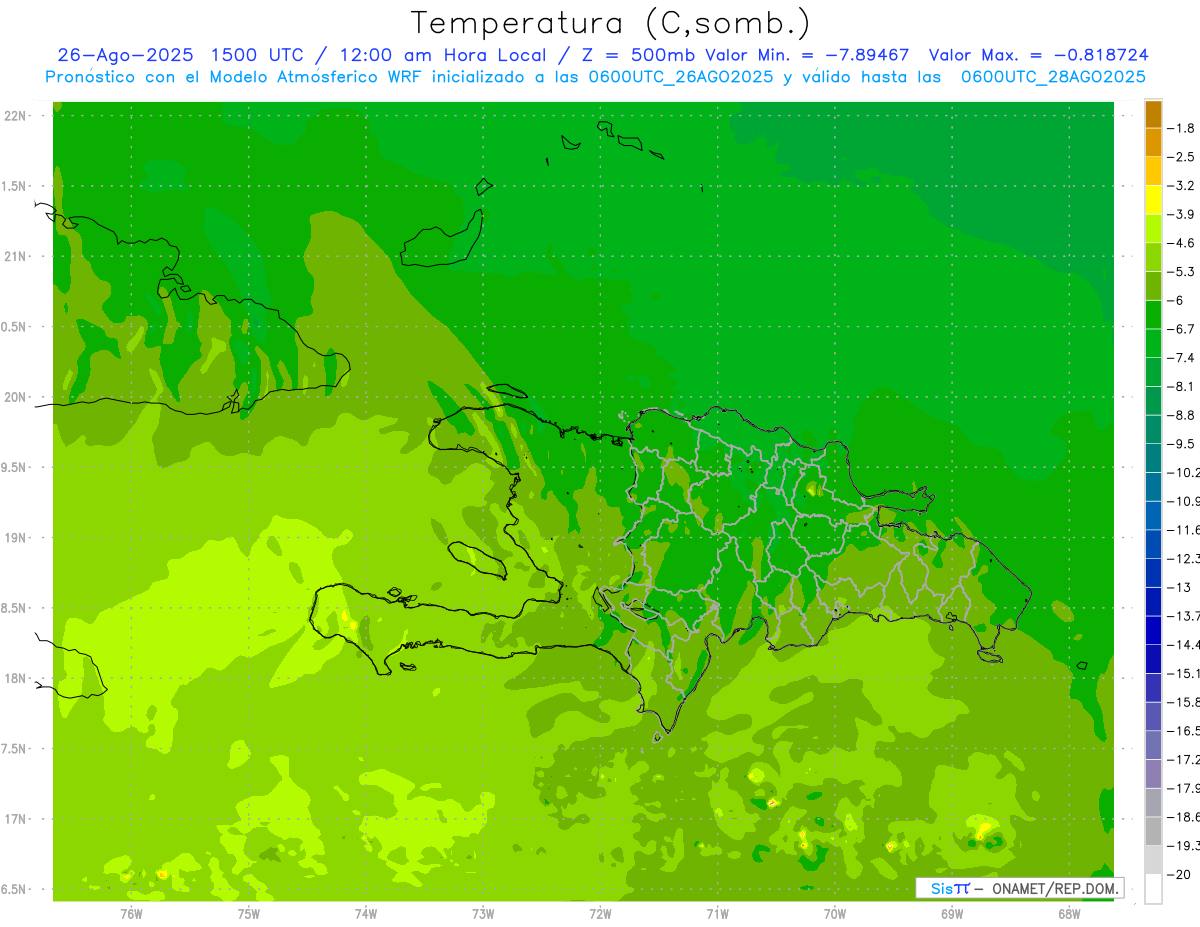The image size is (1200, 927).
Task: Click the "74W" longitude label
Action: coord(366,913)
